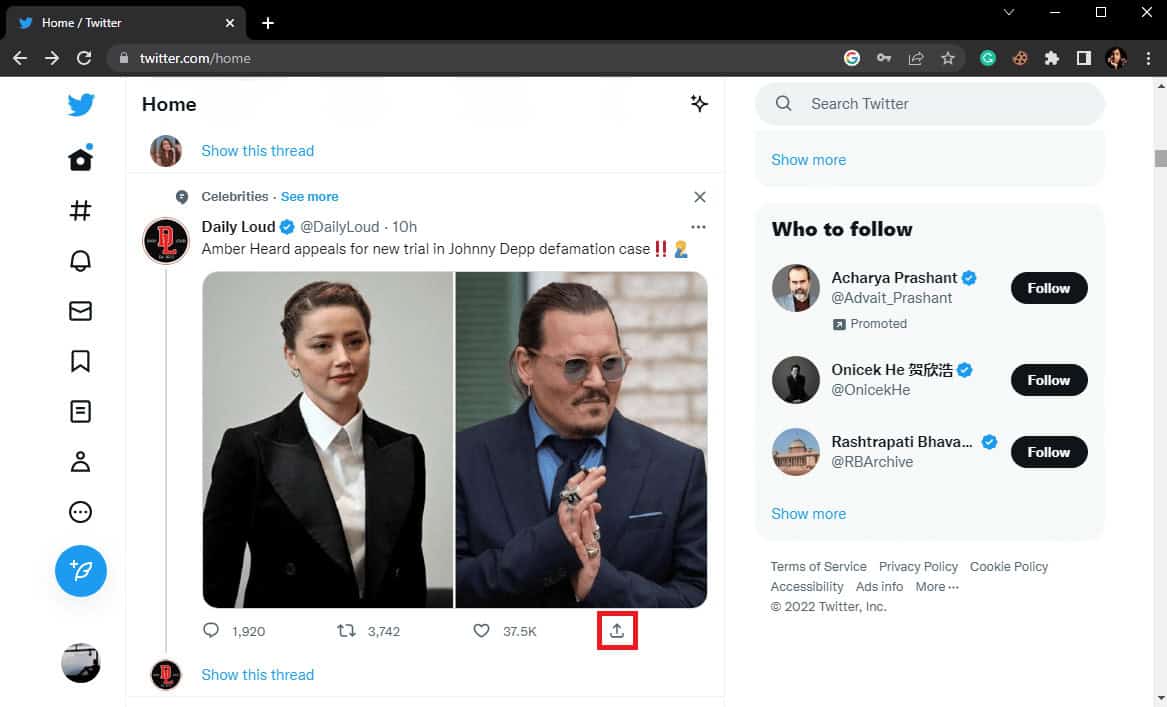Expand More footer menu

click(x=937, y=586)
